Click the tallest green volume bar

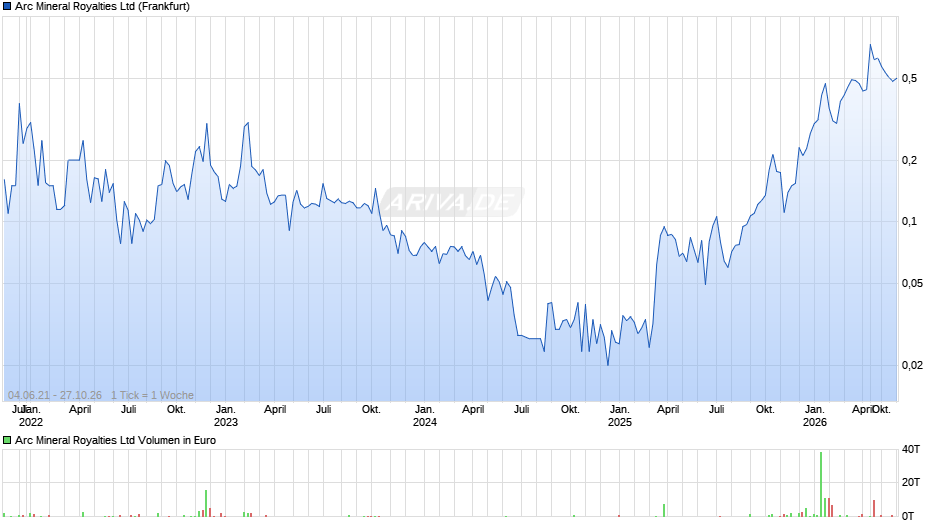[821, 484]
